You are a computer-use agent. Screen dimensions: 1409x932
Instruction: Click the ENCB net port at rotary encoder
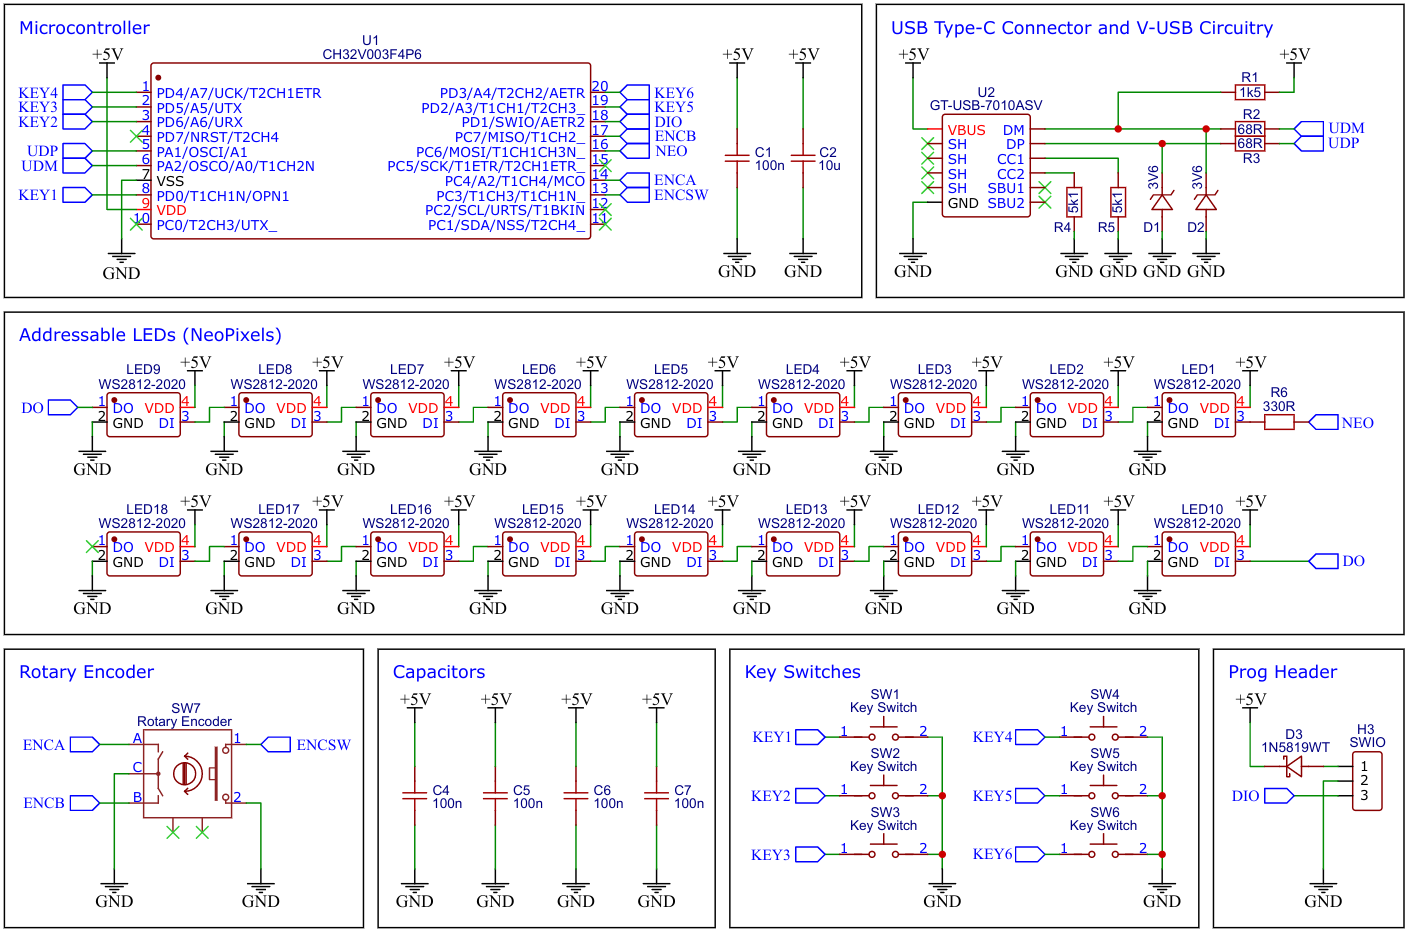(x=61, y=803)
